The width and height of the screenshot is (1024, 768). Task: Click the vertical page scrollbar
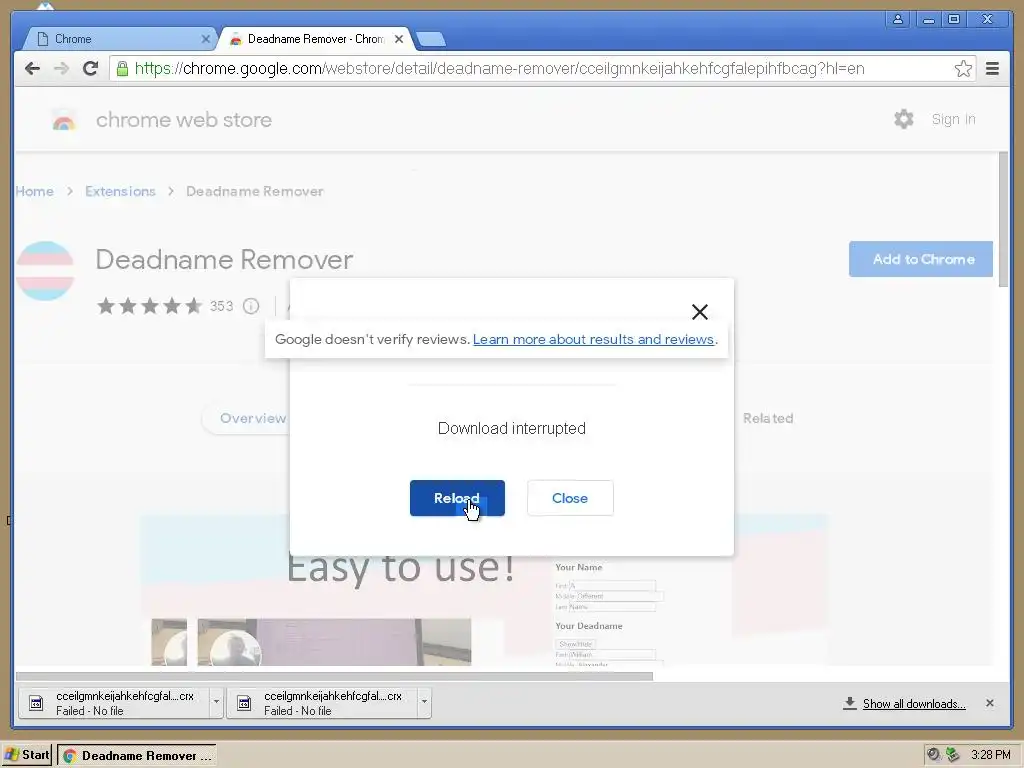(1004, 219)
